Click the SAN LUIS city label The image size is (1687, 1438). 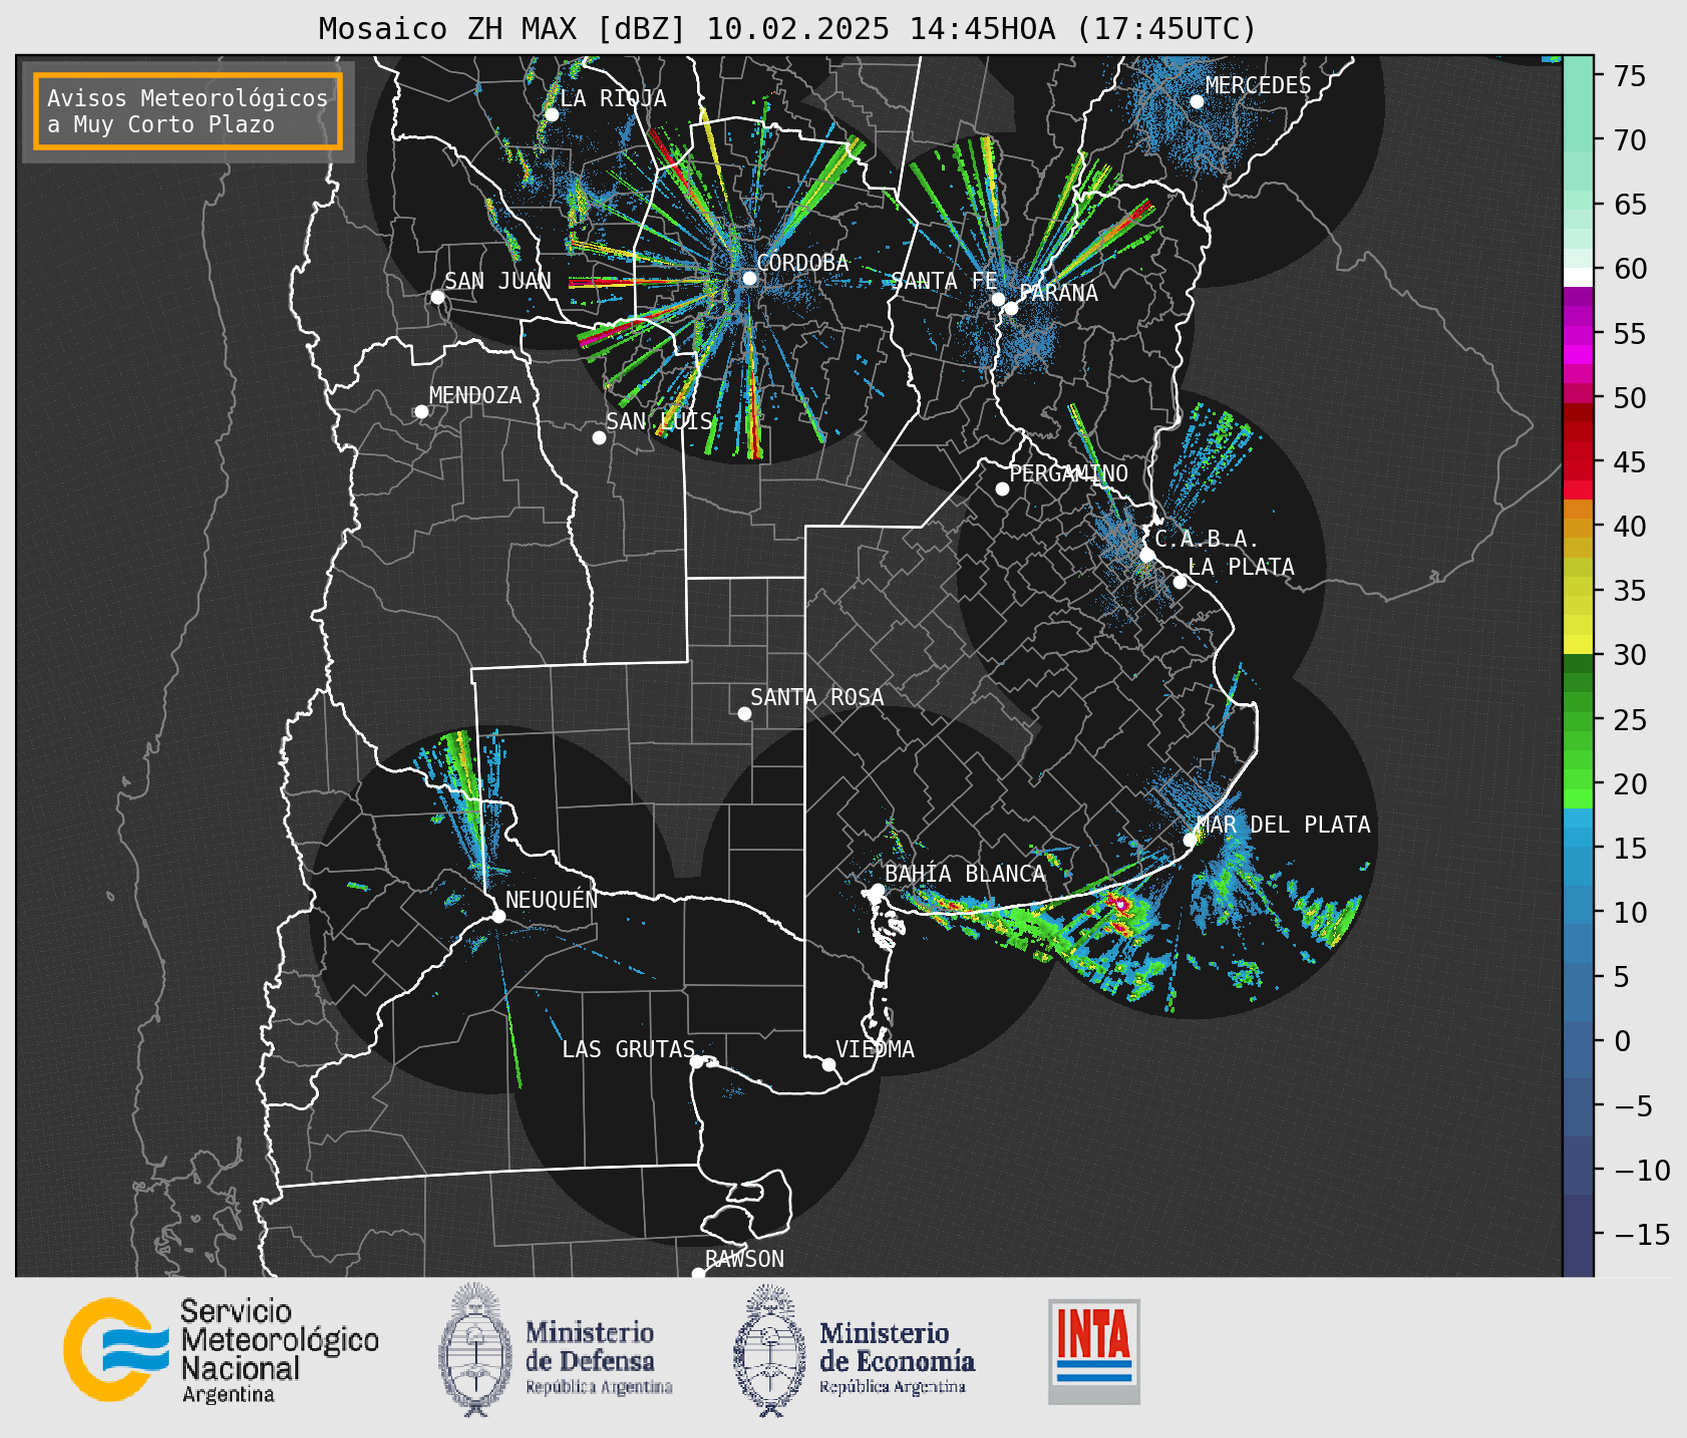click(660, 421)
